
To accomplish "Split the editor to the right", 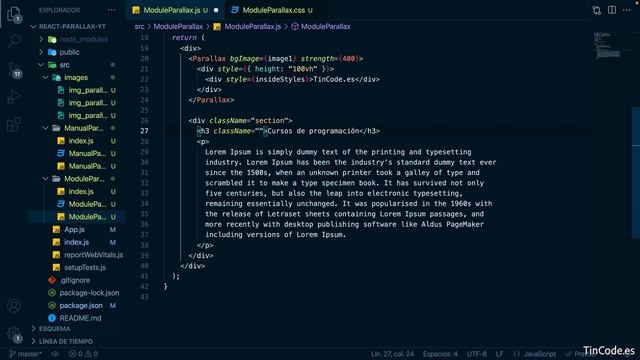I will (611, 10).
